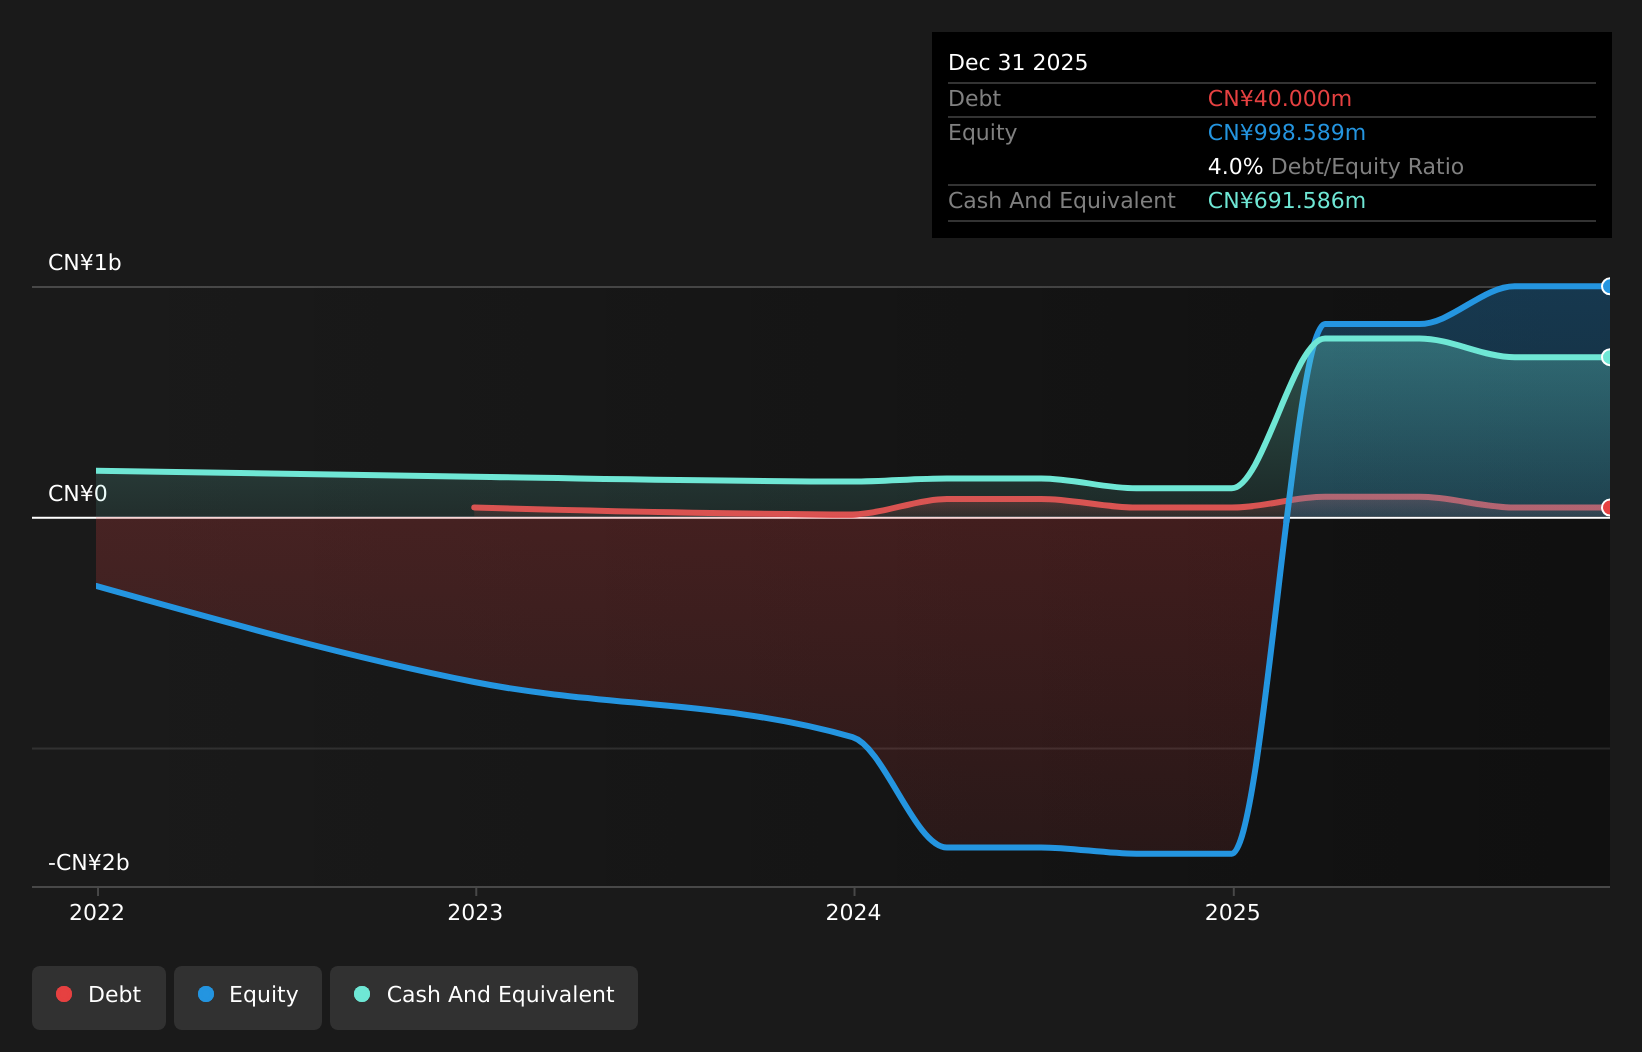Click the CN¥691.586m cash value

pos(1287,201)
